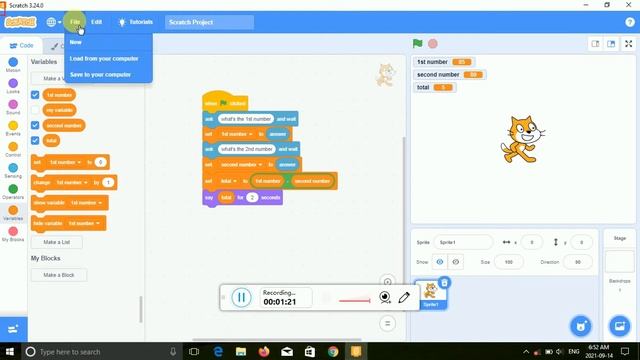Start the project with green flag
Image resolution: width=640 pixels, height=360 pixels.
coord(417,43)
